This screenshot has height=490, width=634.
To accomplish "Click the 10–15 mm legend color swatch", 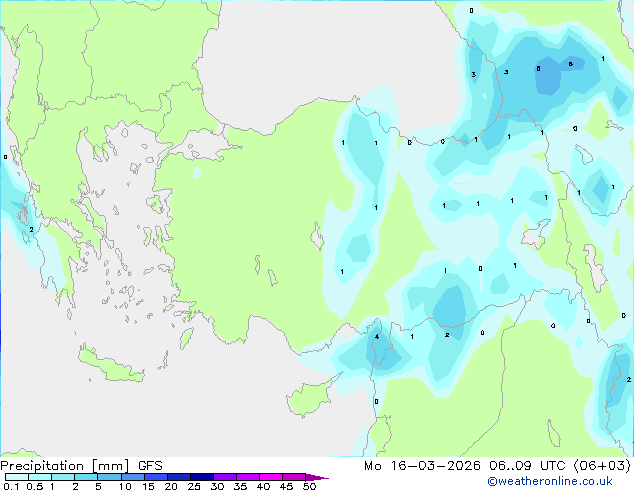I will point(133,477).
